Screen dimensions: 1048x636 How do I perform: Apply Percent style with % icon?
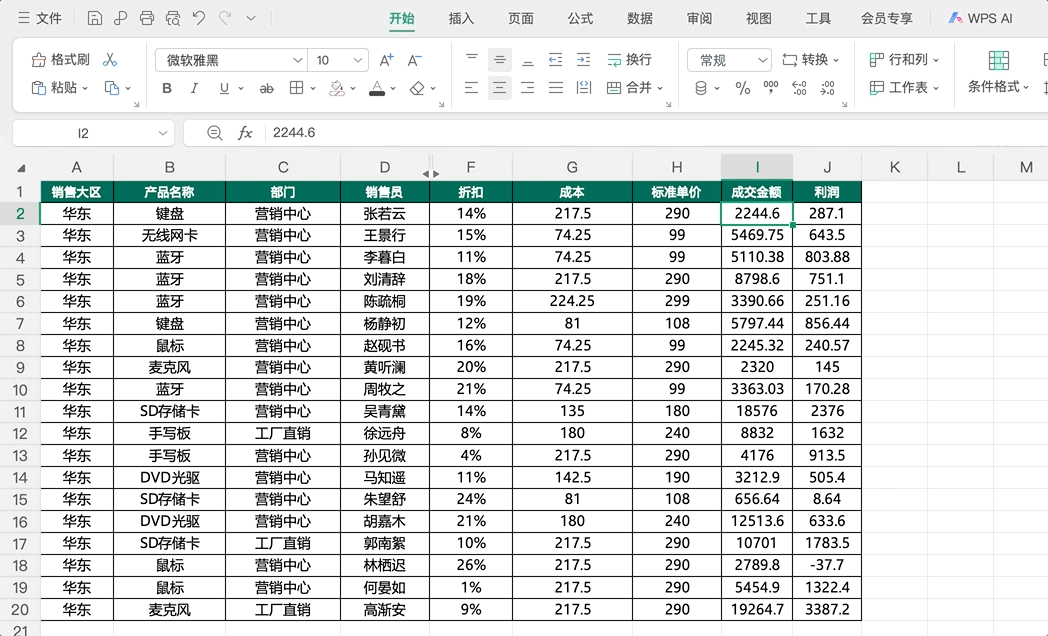click(x=743, y=88)
